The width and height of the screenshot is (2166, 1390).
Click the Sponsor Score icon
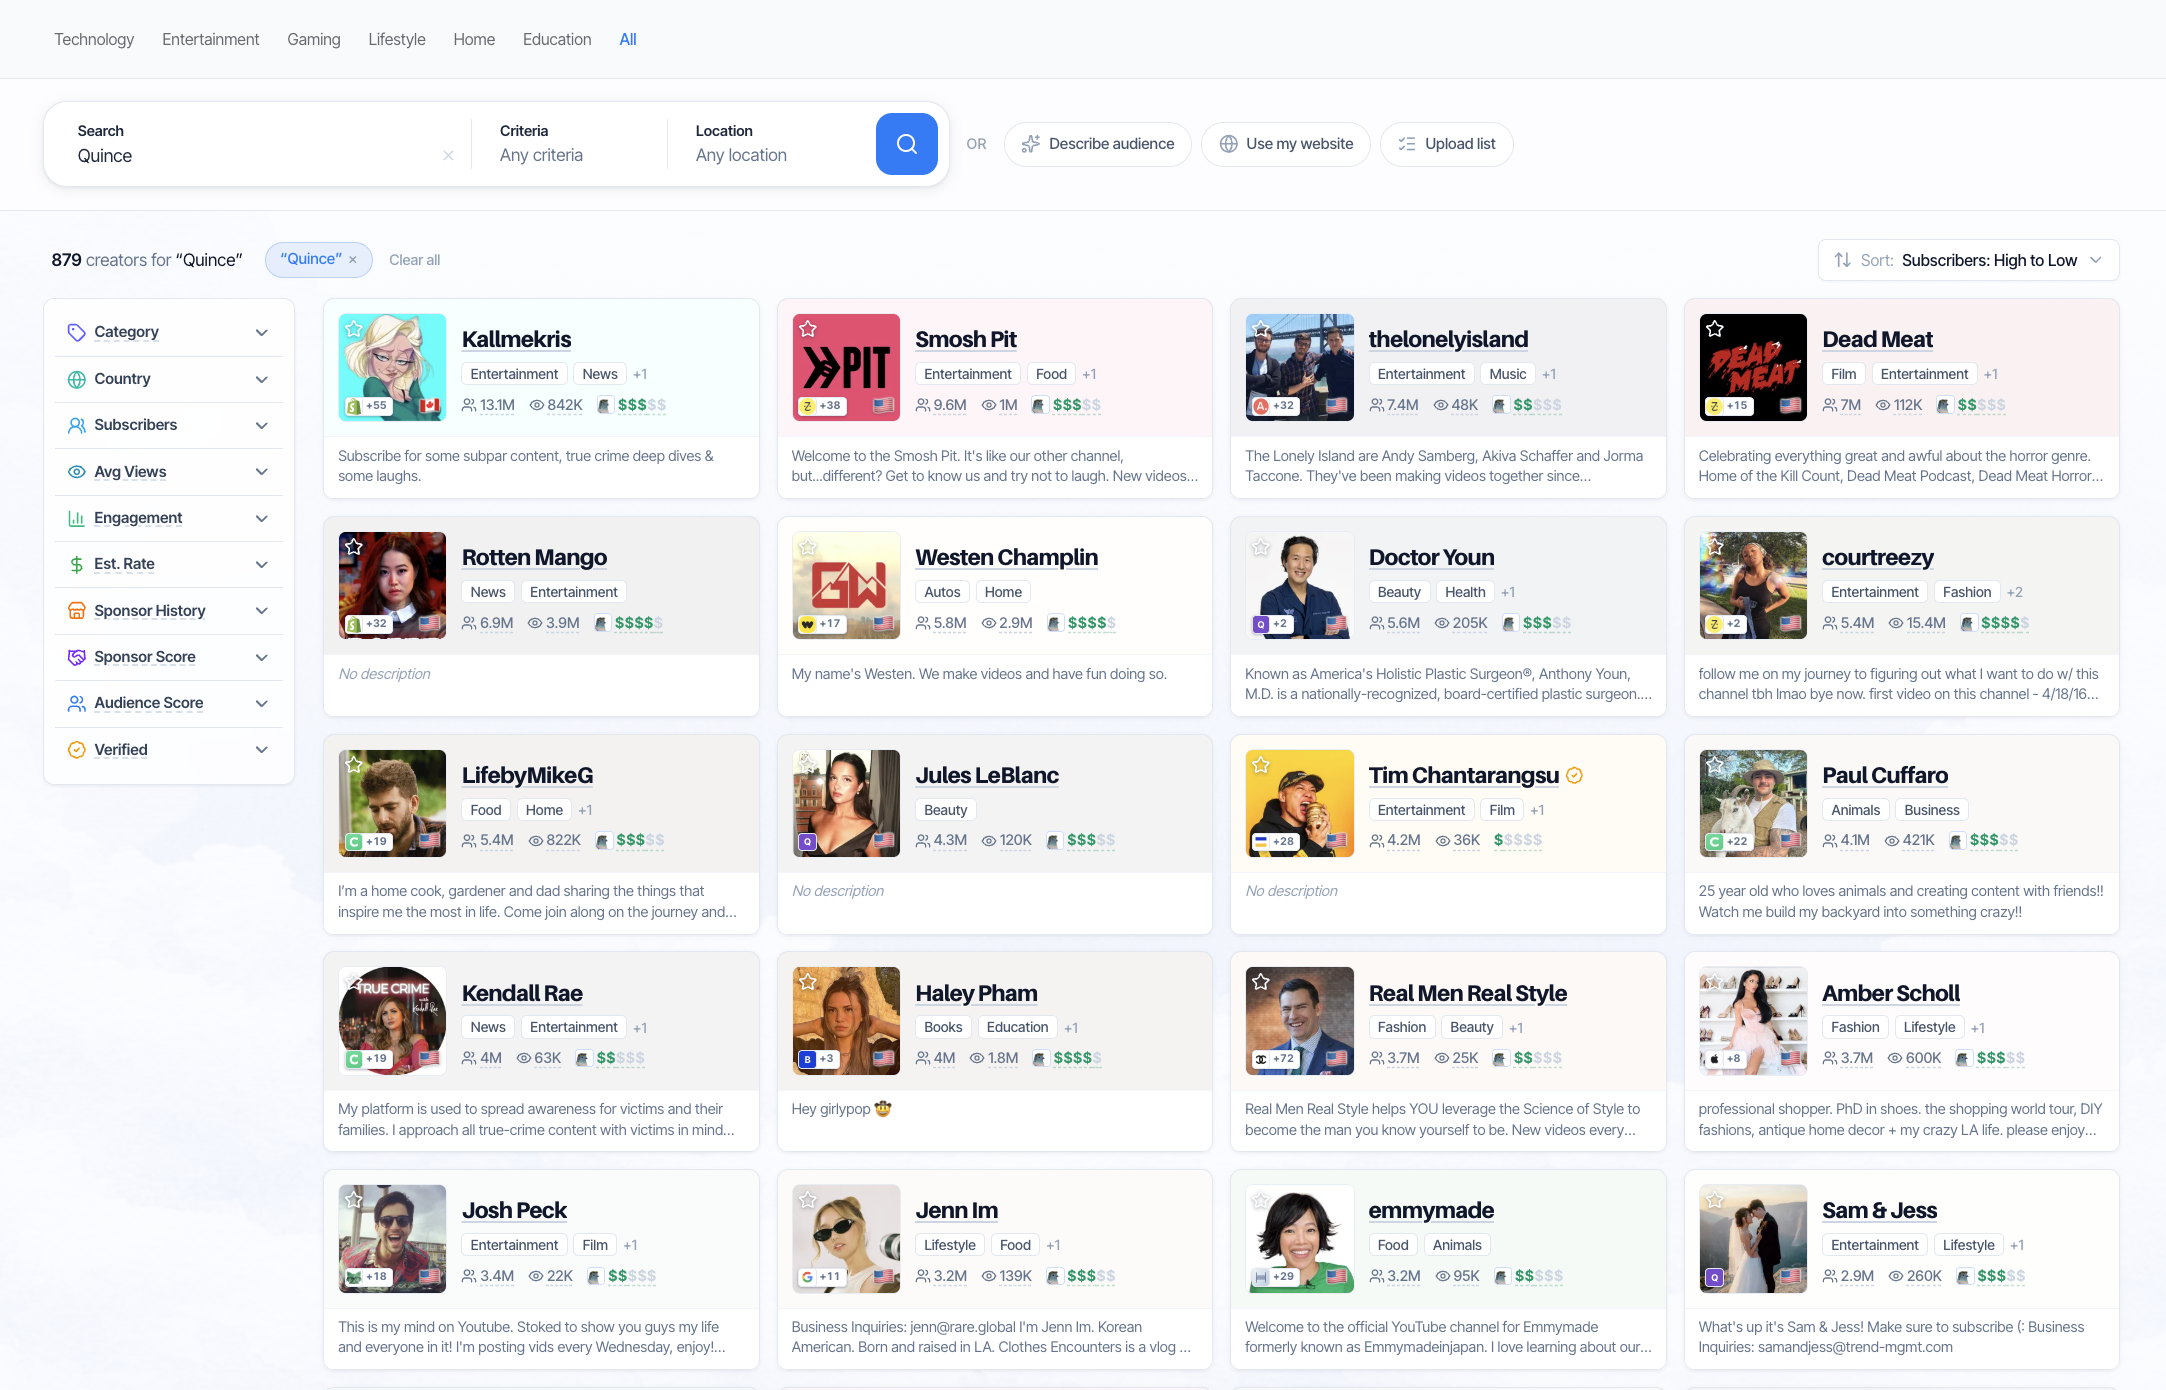click(x=76, y=657)
